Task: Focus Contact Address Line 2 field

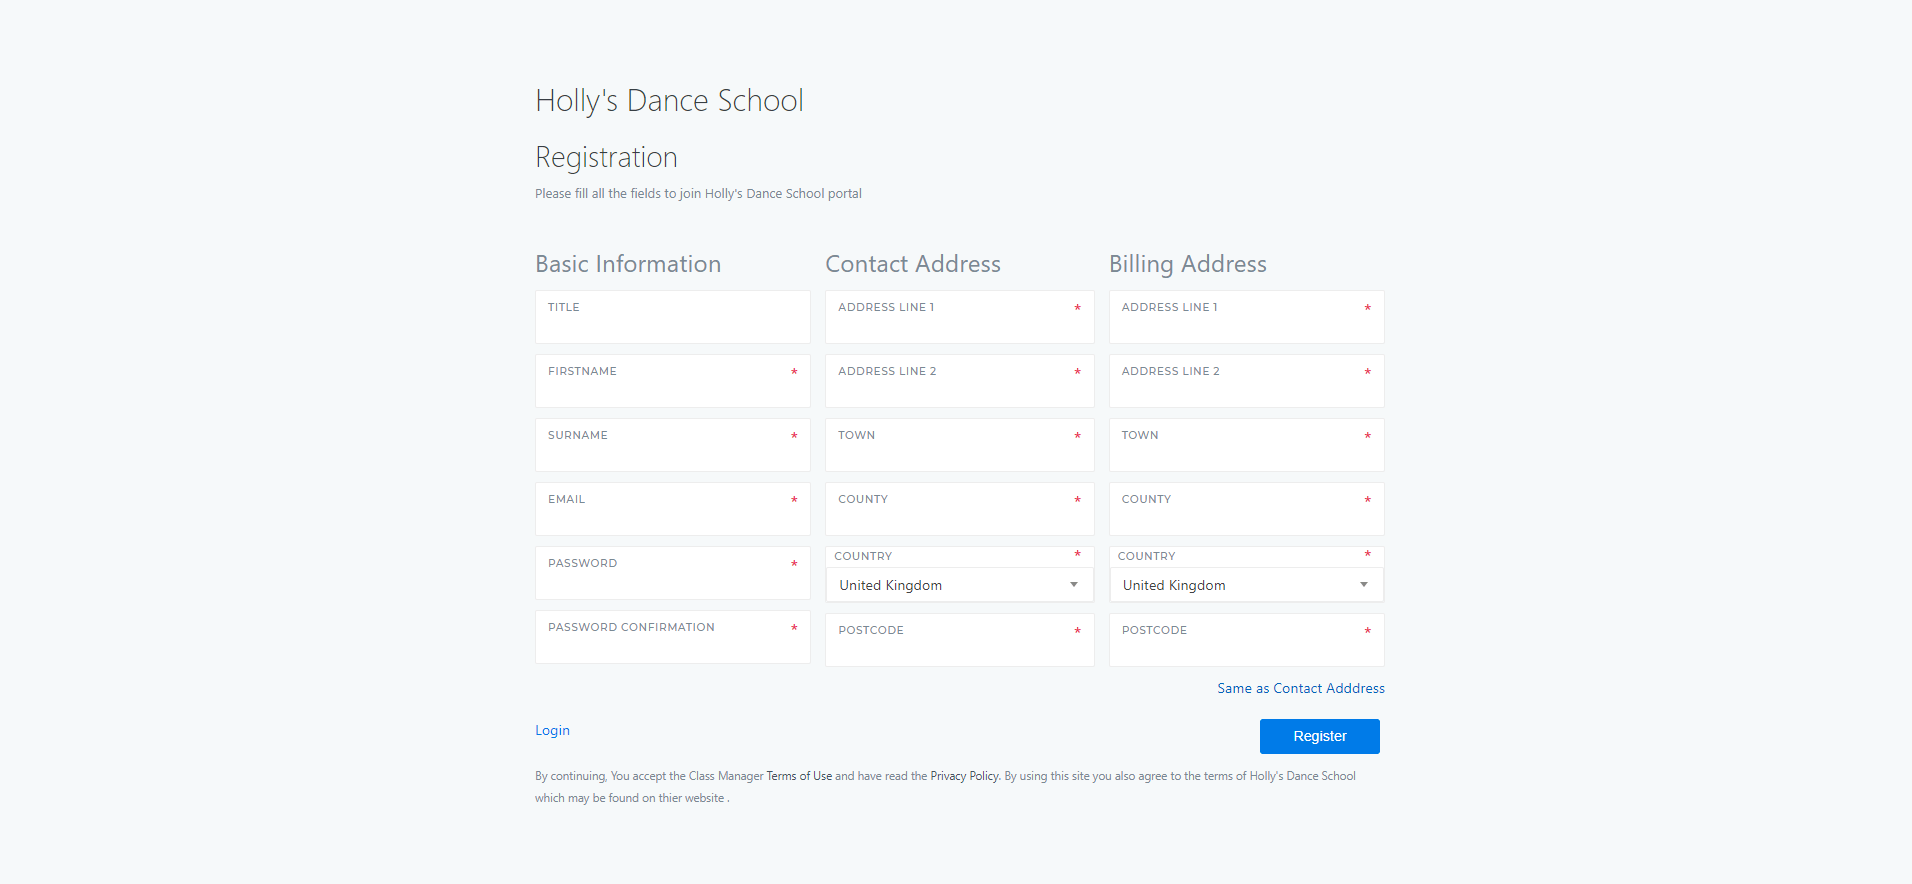Action: (960, 381)
